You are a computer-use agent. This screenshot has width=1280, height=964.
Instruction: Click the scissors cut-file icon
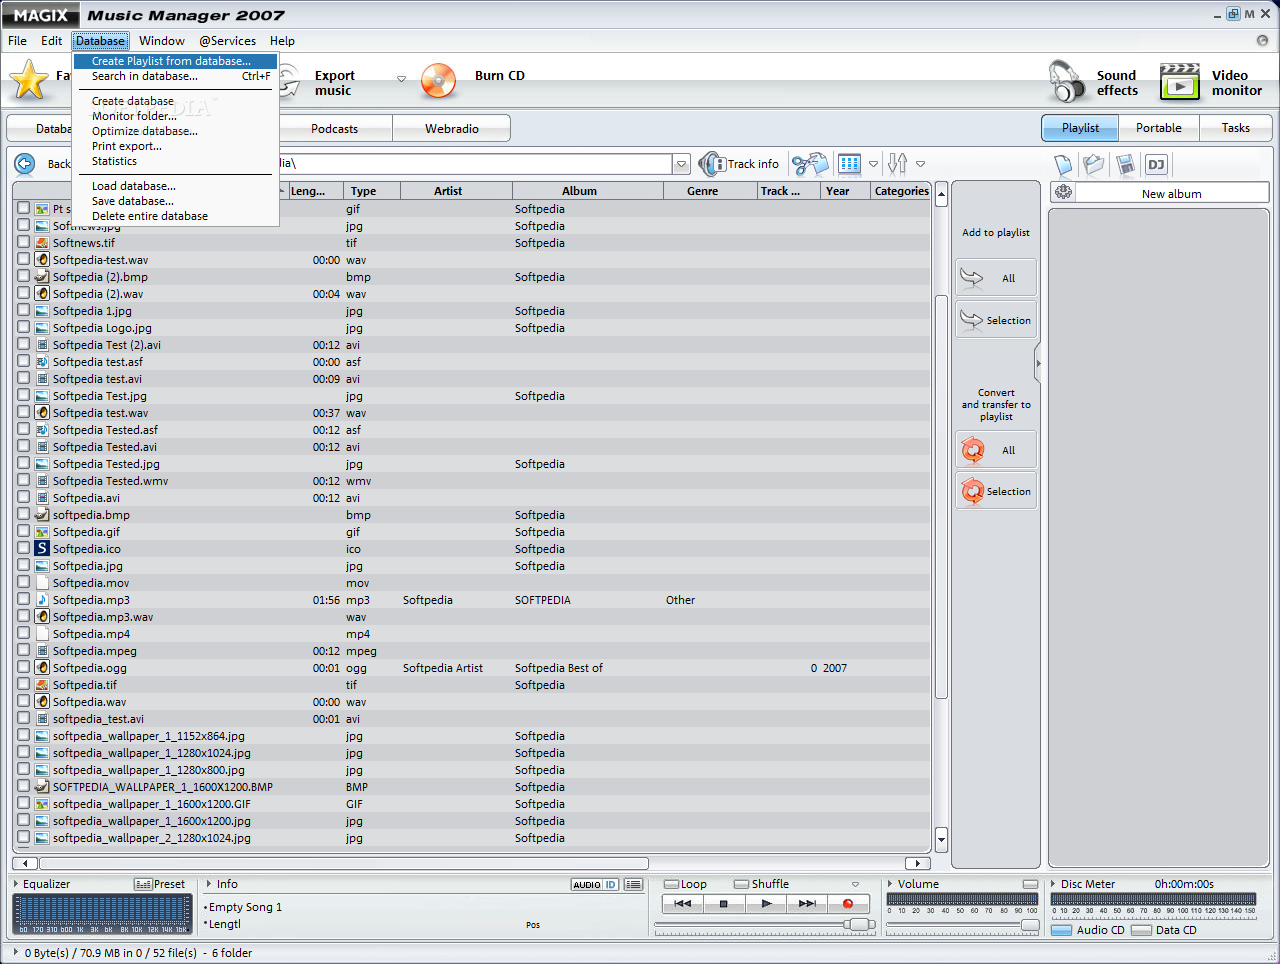click(810, 164)
